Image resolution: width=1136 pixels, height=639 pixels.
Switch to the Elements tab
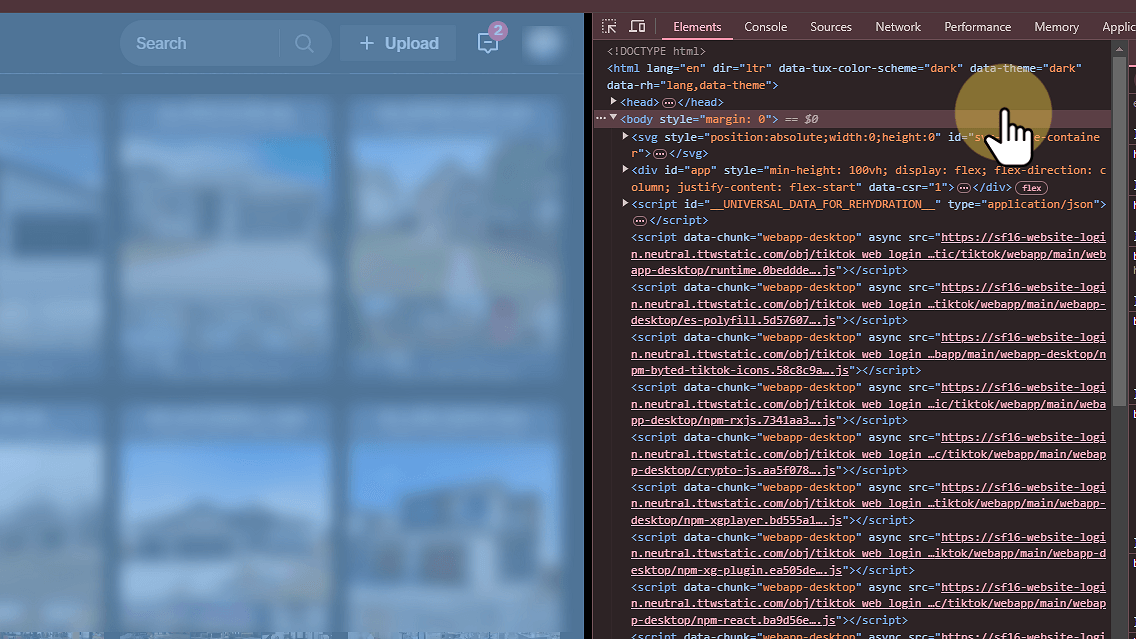click(x=697, y=27)
